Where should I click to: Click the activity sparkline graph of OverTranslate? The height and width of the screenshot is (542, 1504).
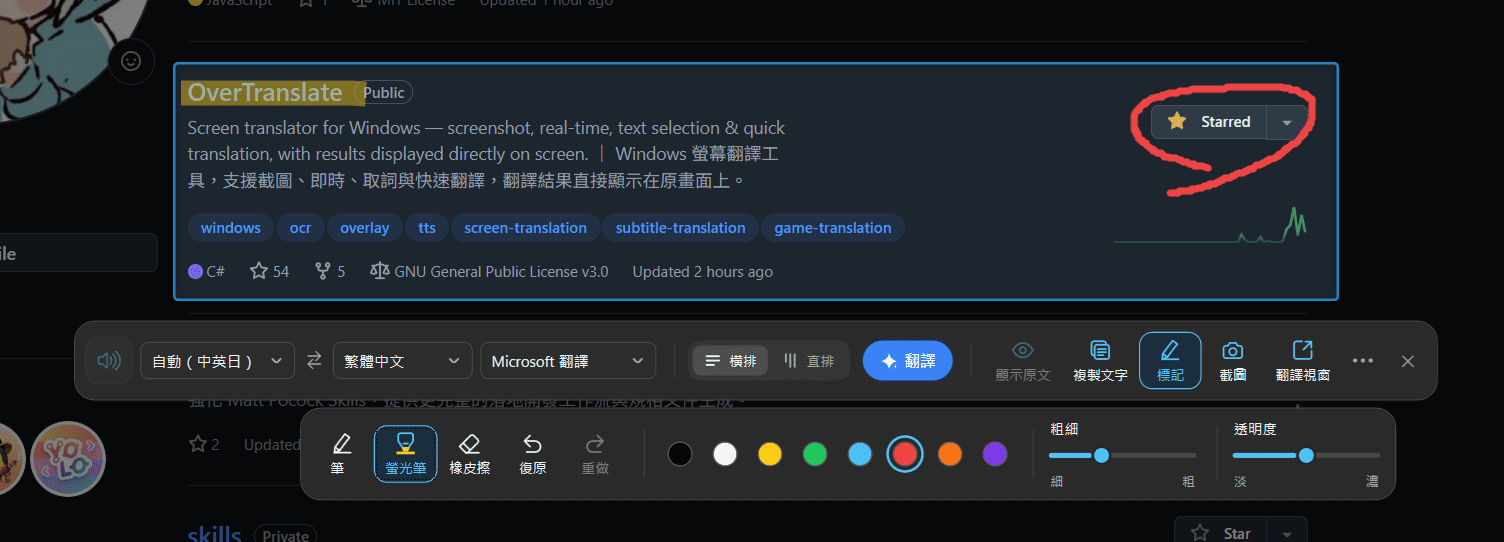pos(1210,225)
